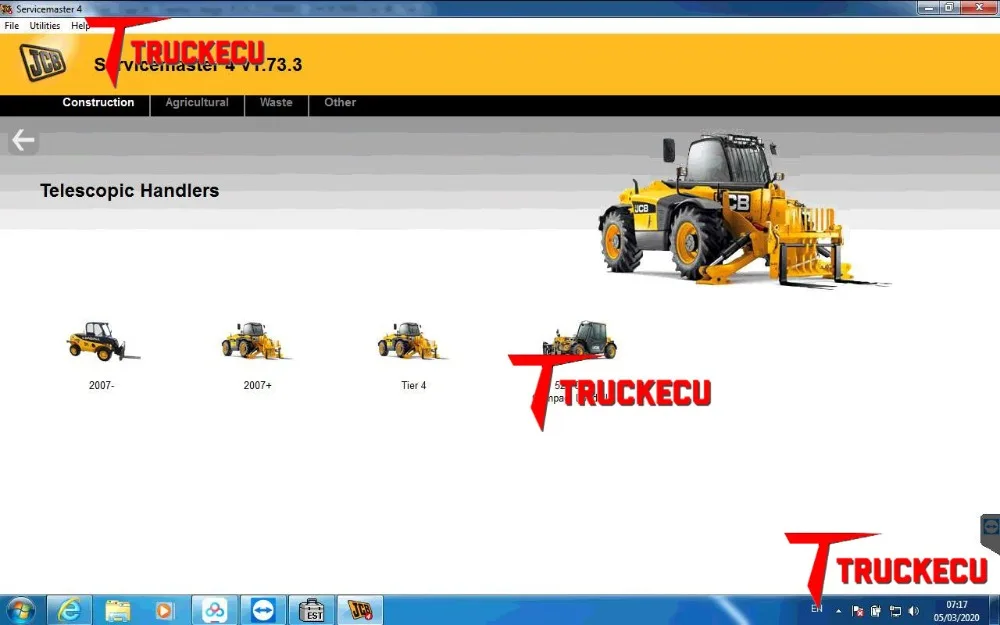Screen dimensions: 1000x625
Task: Click the Servicemaster 4 title bar icon
Action: point(7,9)
